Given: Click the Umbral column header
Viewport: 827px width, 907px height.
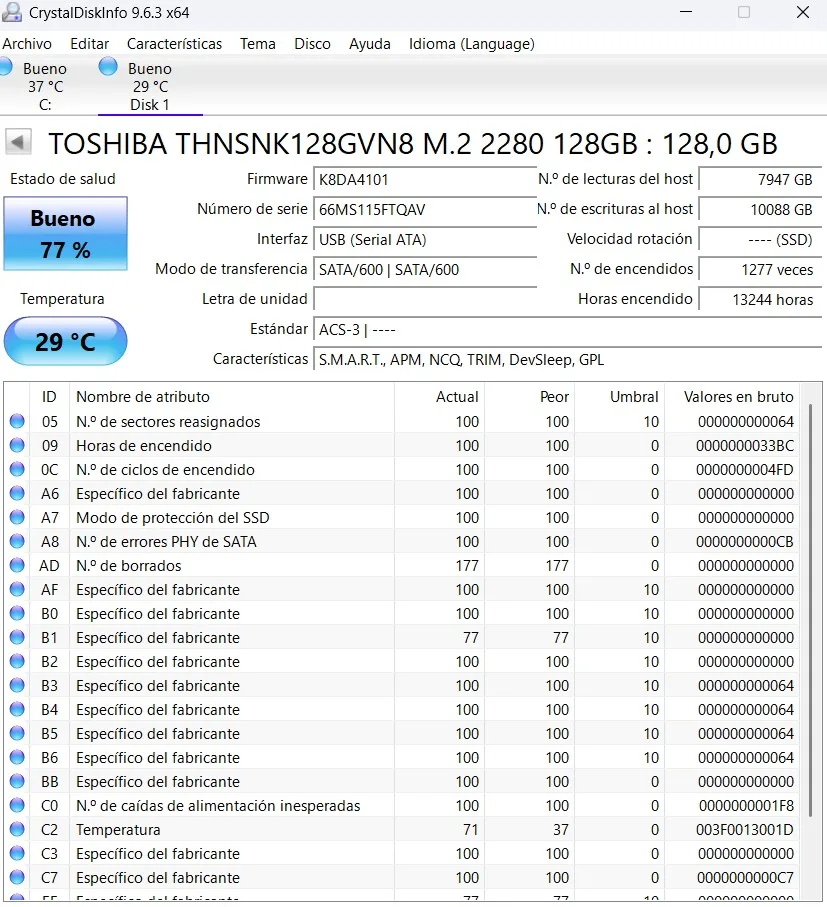Looking at the screenshot, I should (620, 397).
